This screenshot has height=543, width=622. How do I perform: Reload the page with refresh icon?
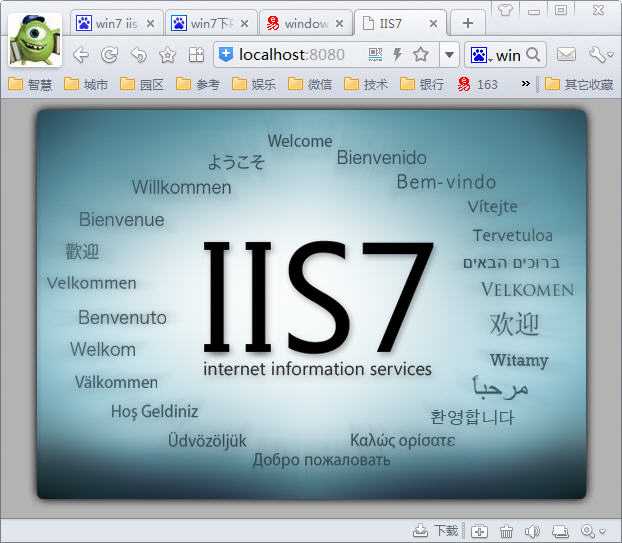(x=109, y=55)
